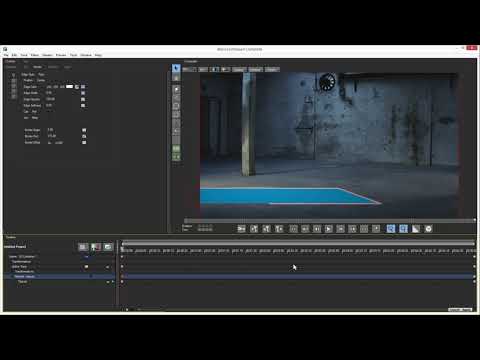Toggle the checkbox in the Edge Softness row
The width and height of the screenshot is (480, 360).
point(83,106)
